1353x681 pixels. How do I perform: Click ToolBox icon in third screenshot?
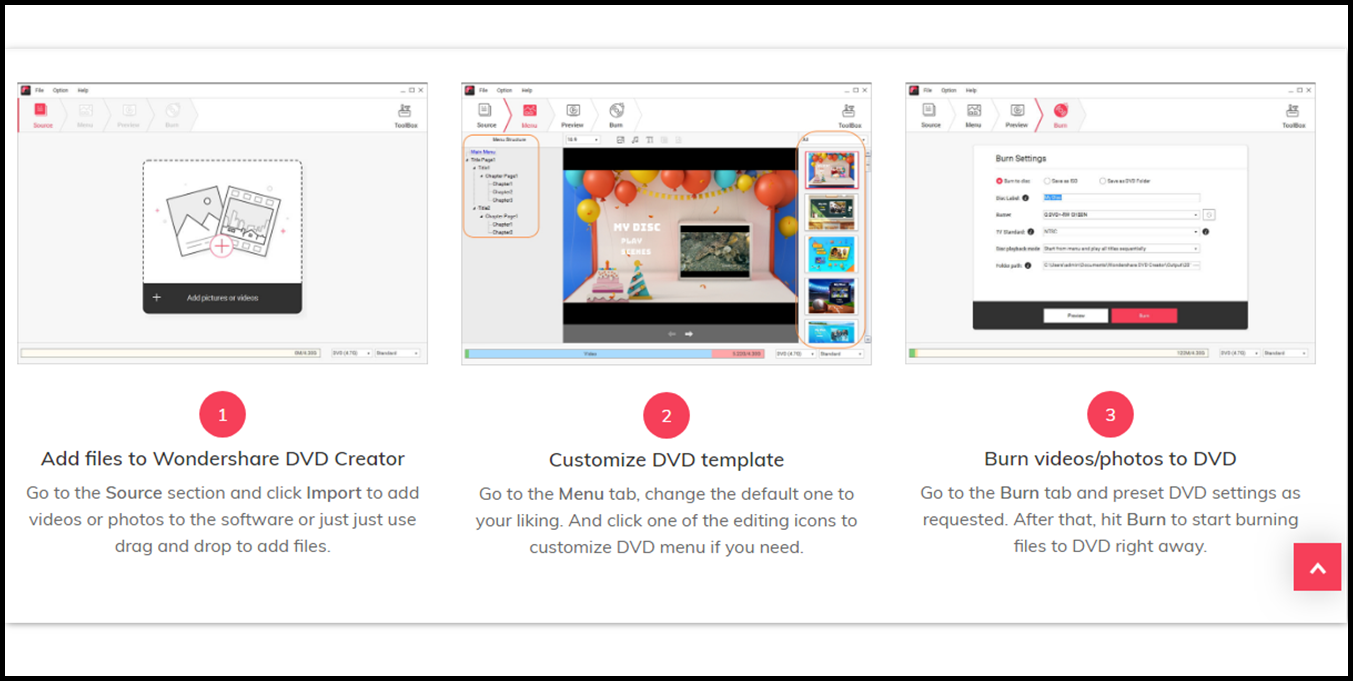point(1293,110)
